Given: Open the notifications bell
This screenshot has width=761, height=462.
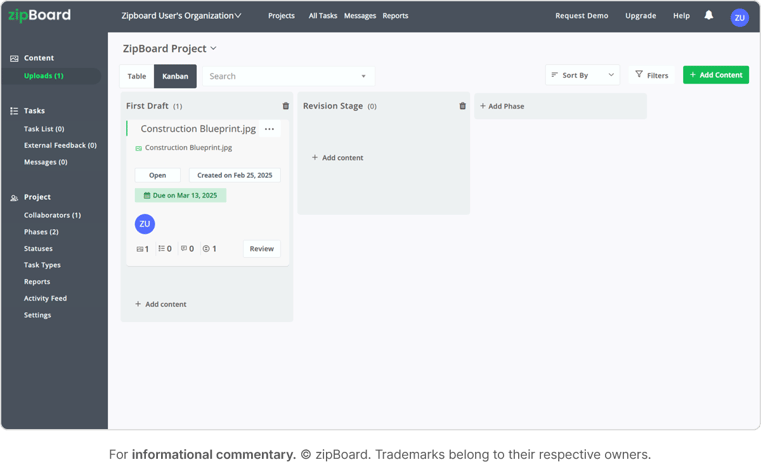Looking at the screenshot, I should (709, 15).
